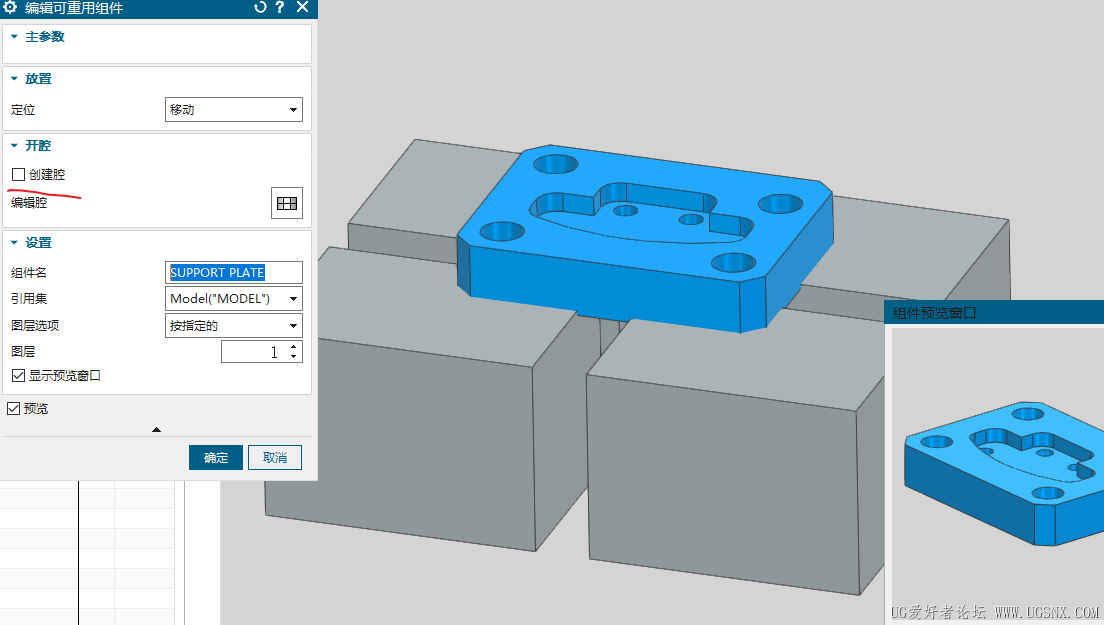The height and width of the screenshot is (625, 1104).
Task: Click the 编辑腔 label
Action: (x=29, y=203)
